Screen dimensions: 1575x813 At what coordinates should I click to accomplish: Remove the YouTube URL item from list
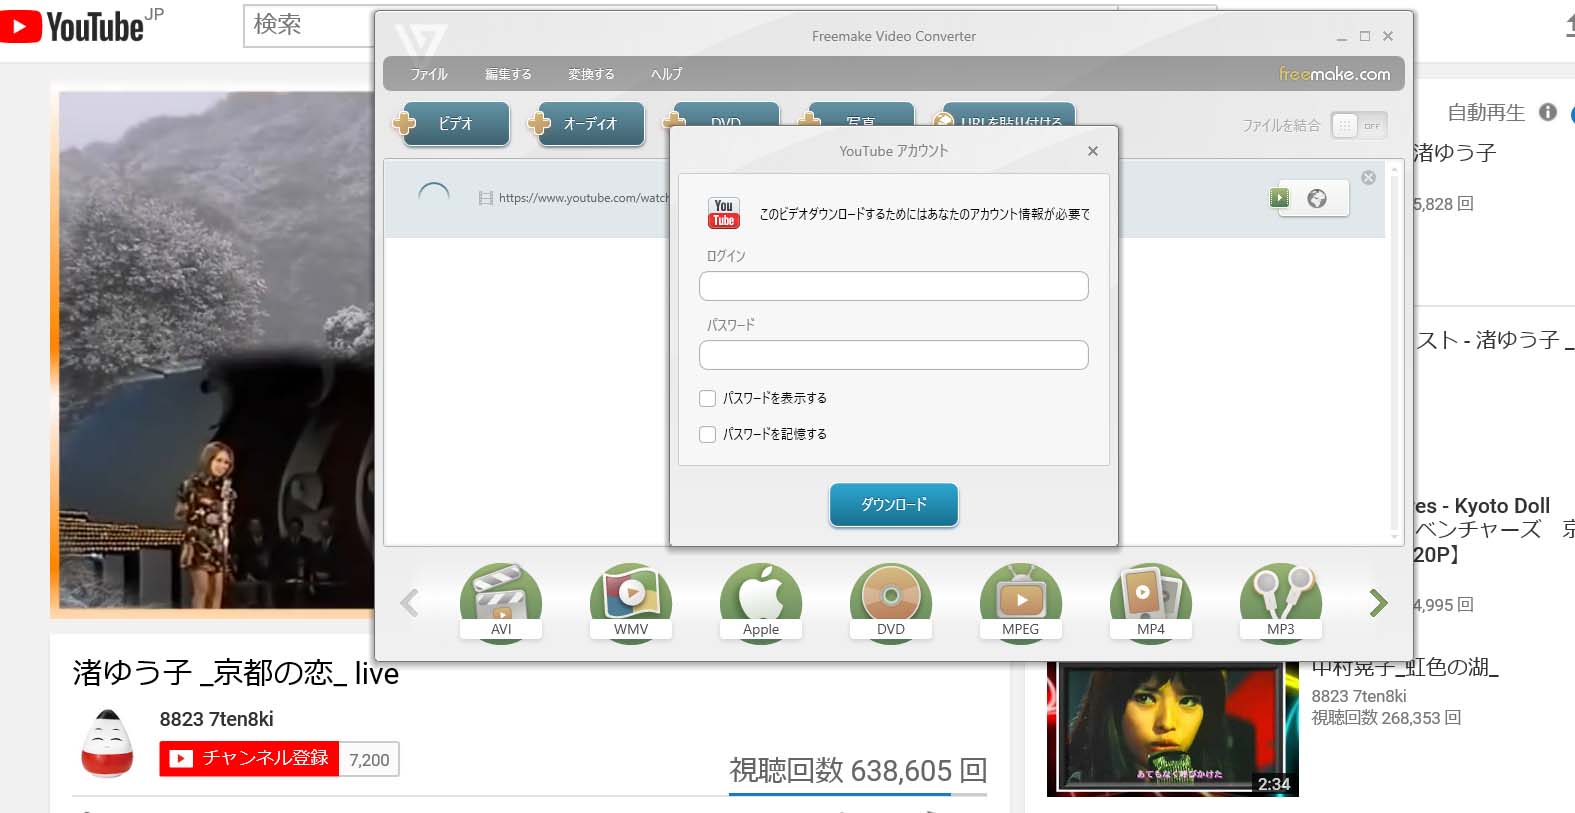pyautogui.click(x=1368, y=178)
